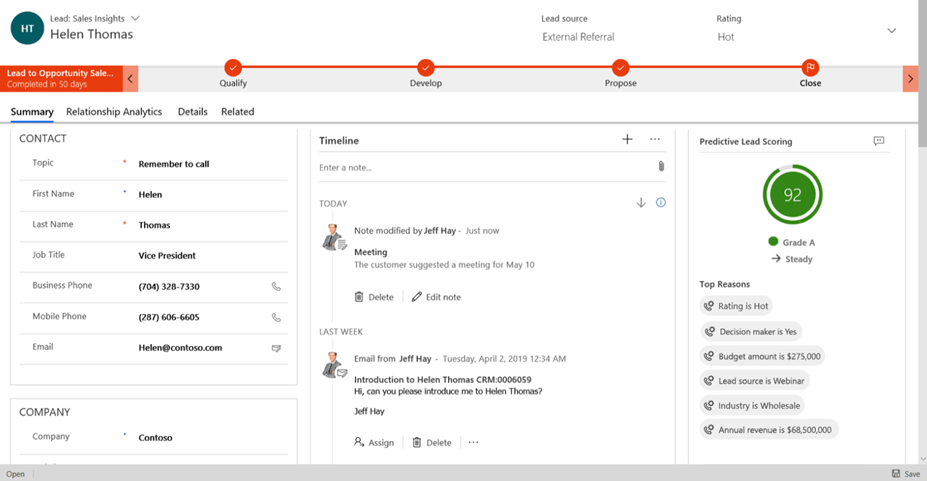Click the attachment paperclip icon in note
927x481 pixels.
coord(661,167)
